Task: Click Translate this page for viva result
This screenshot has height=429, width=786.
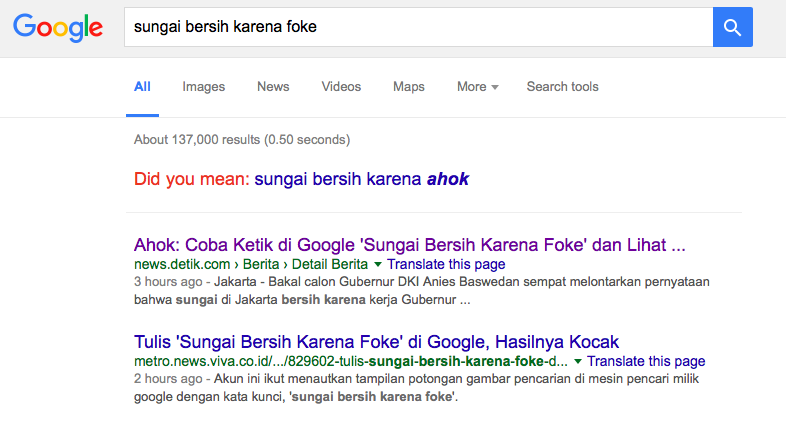Action: coord(646,361)
